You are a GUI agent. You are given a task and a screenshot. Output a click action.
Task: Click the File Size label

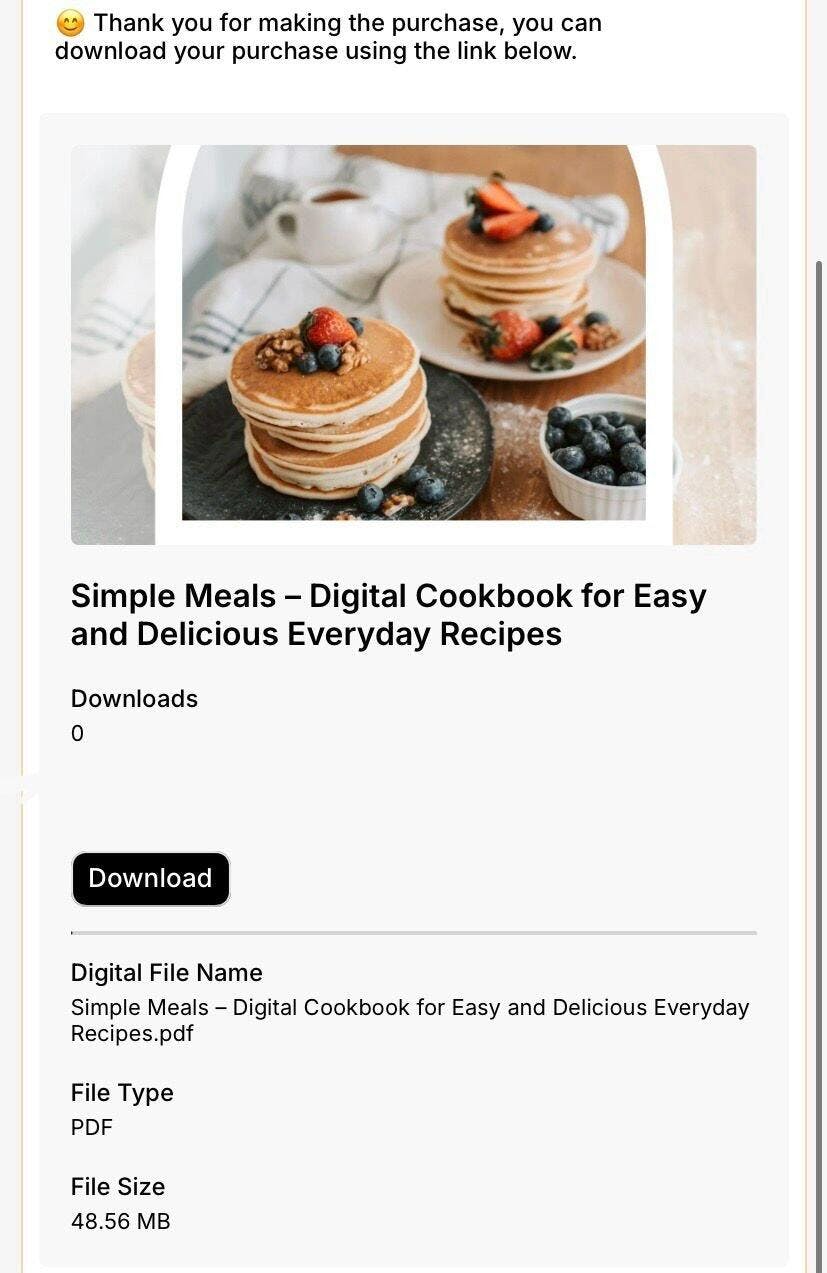pos(118,1187)
